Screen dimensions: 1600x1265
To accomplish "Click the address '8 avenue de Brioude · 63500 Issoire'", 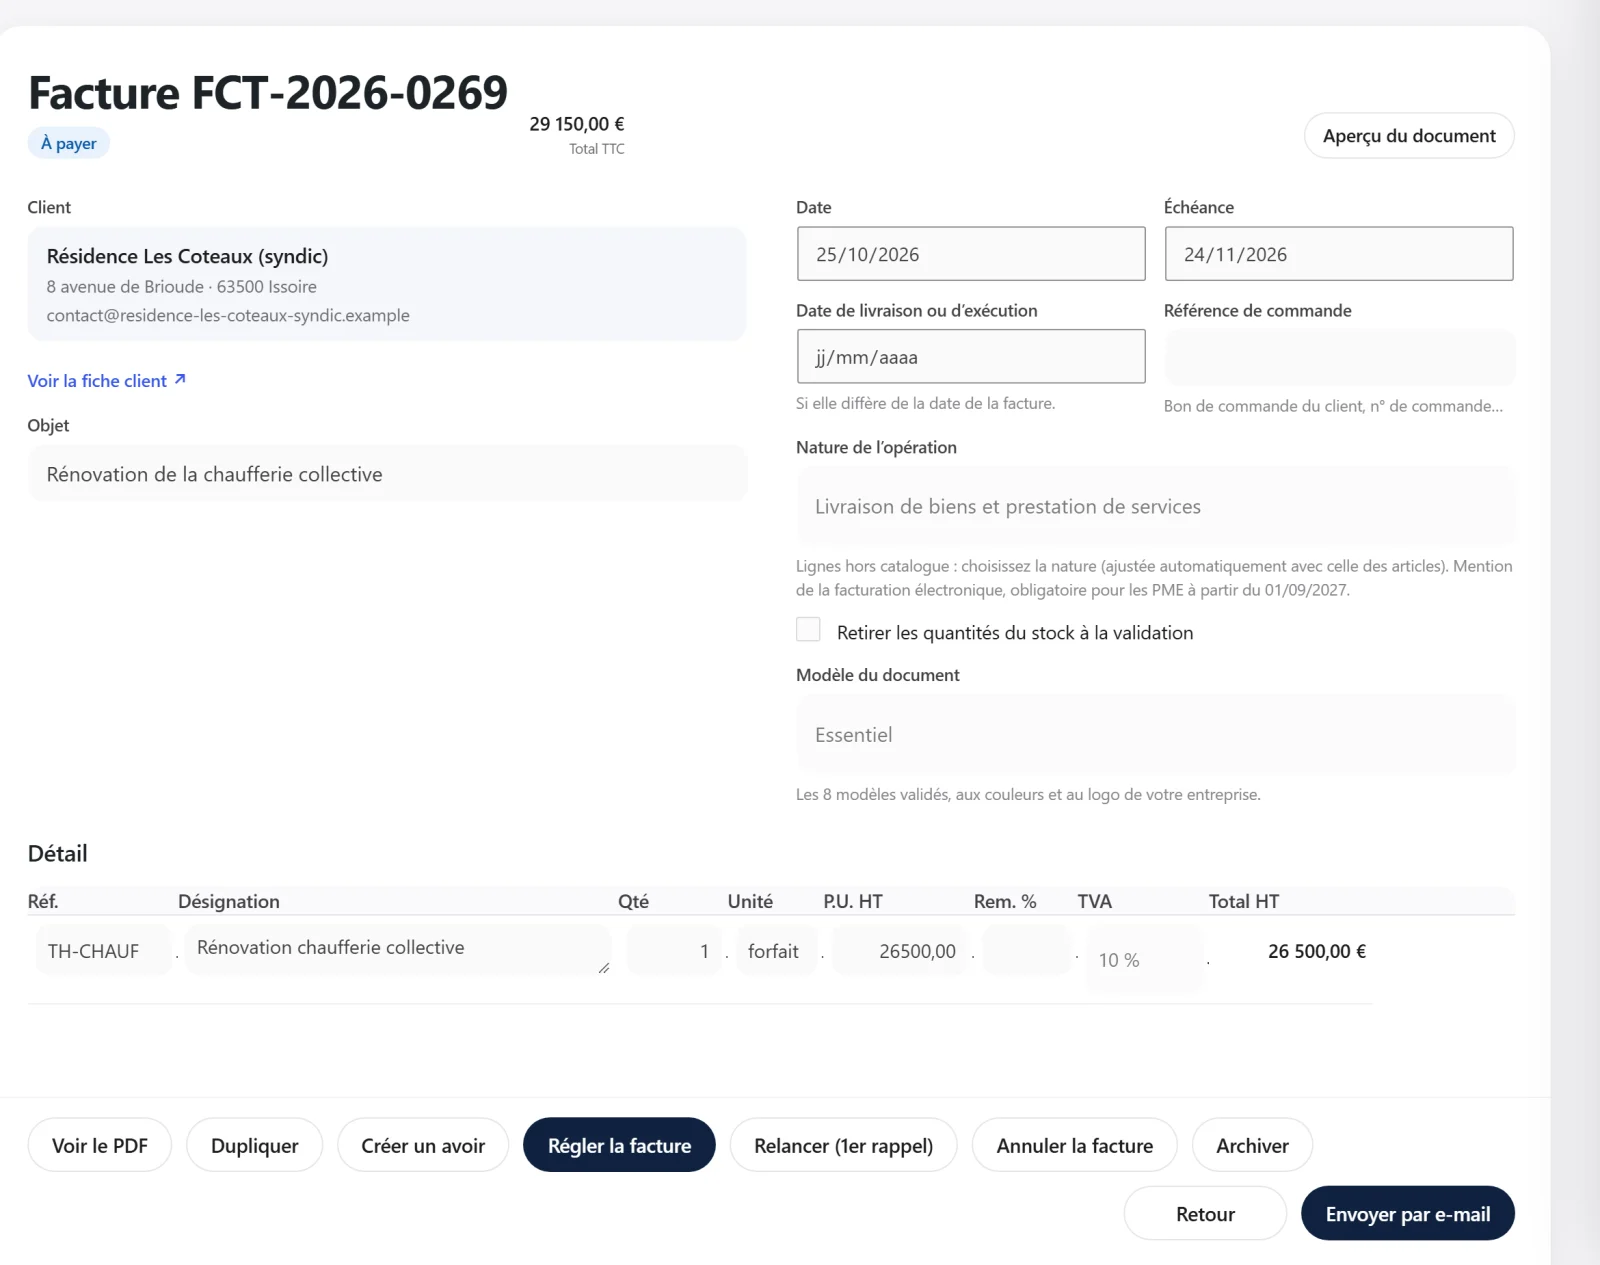I will point(182,286).
